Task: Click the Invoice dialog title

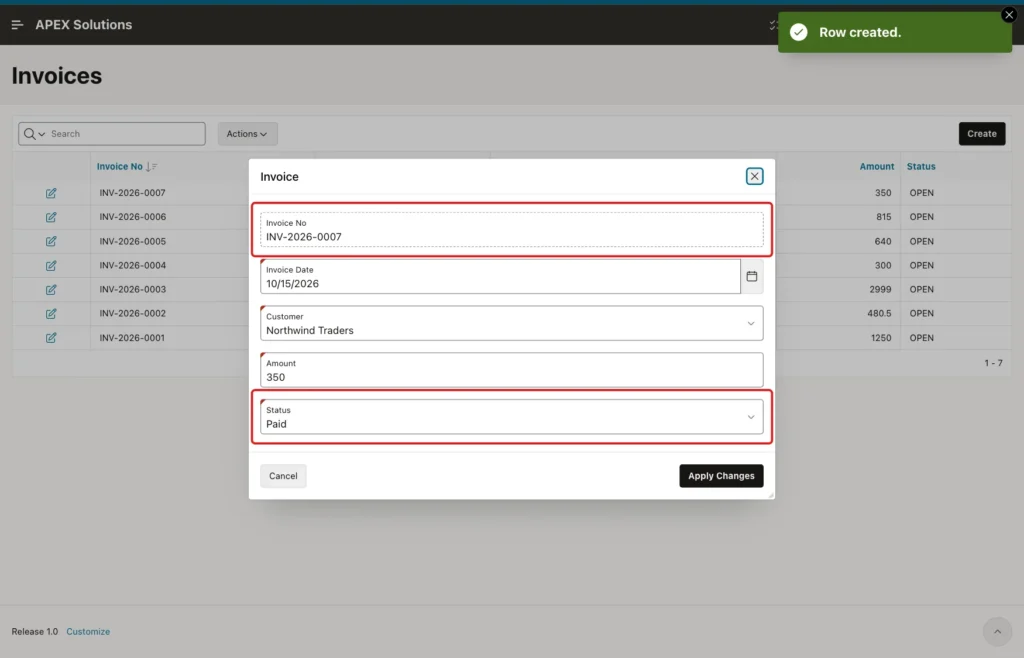Action: click(x=280, y=177)
